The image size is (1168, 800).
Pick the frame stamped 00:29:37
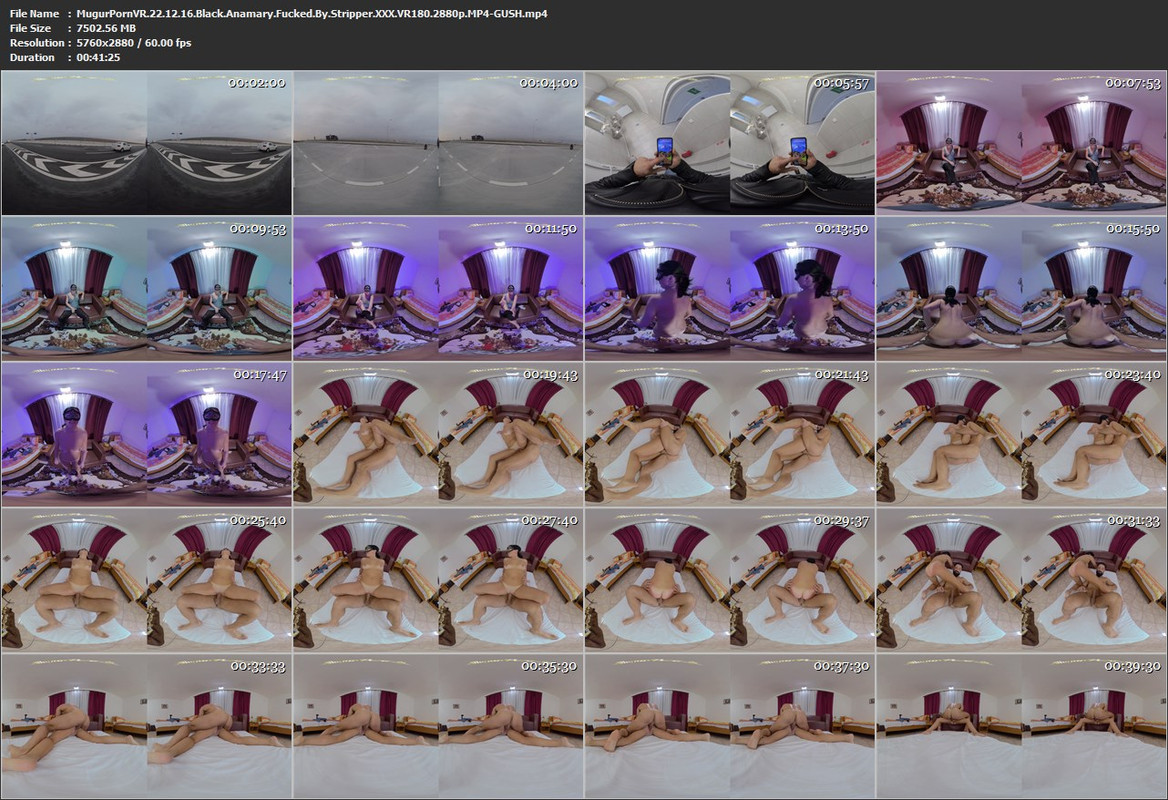[730, 581]
